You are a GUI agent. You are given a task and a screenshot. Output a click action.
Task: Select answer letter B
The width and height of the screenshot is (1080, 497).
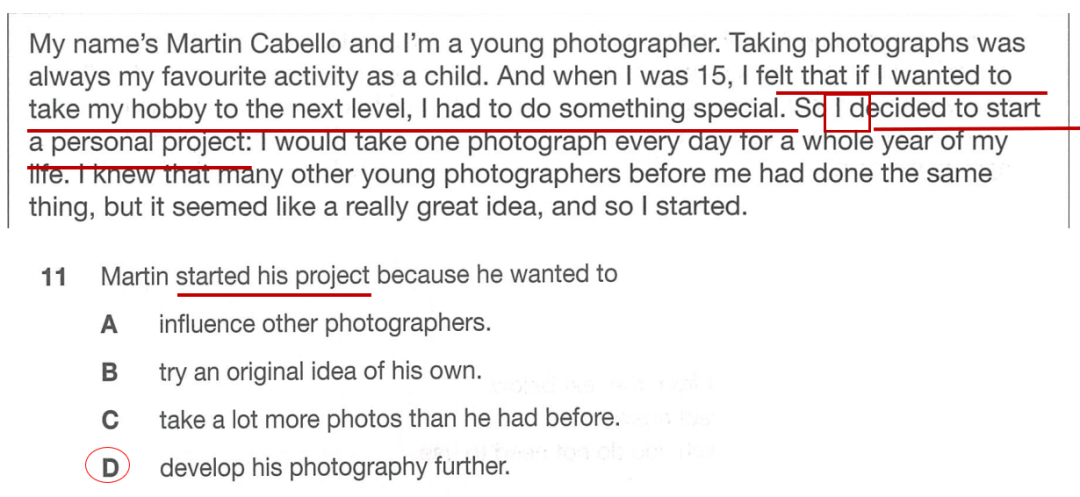click(x=109, y=372)
